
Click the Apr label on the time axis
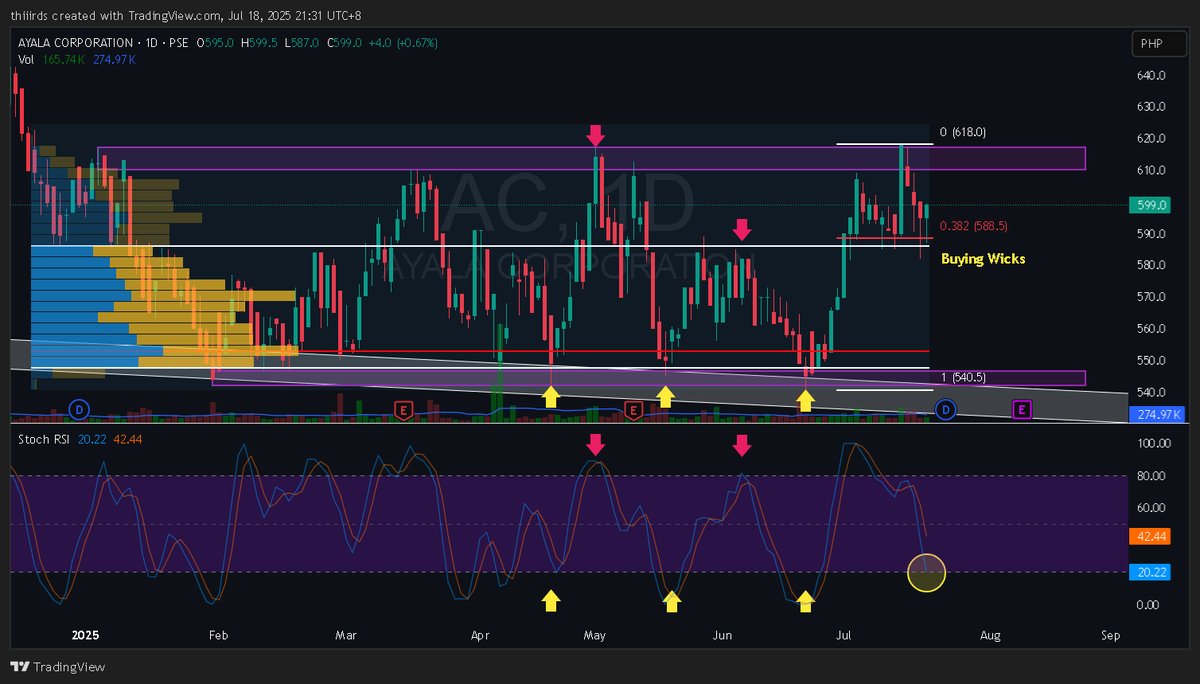coord(479,634)
